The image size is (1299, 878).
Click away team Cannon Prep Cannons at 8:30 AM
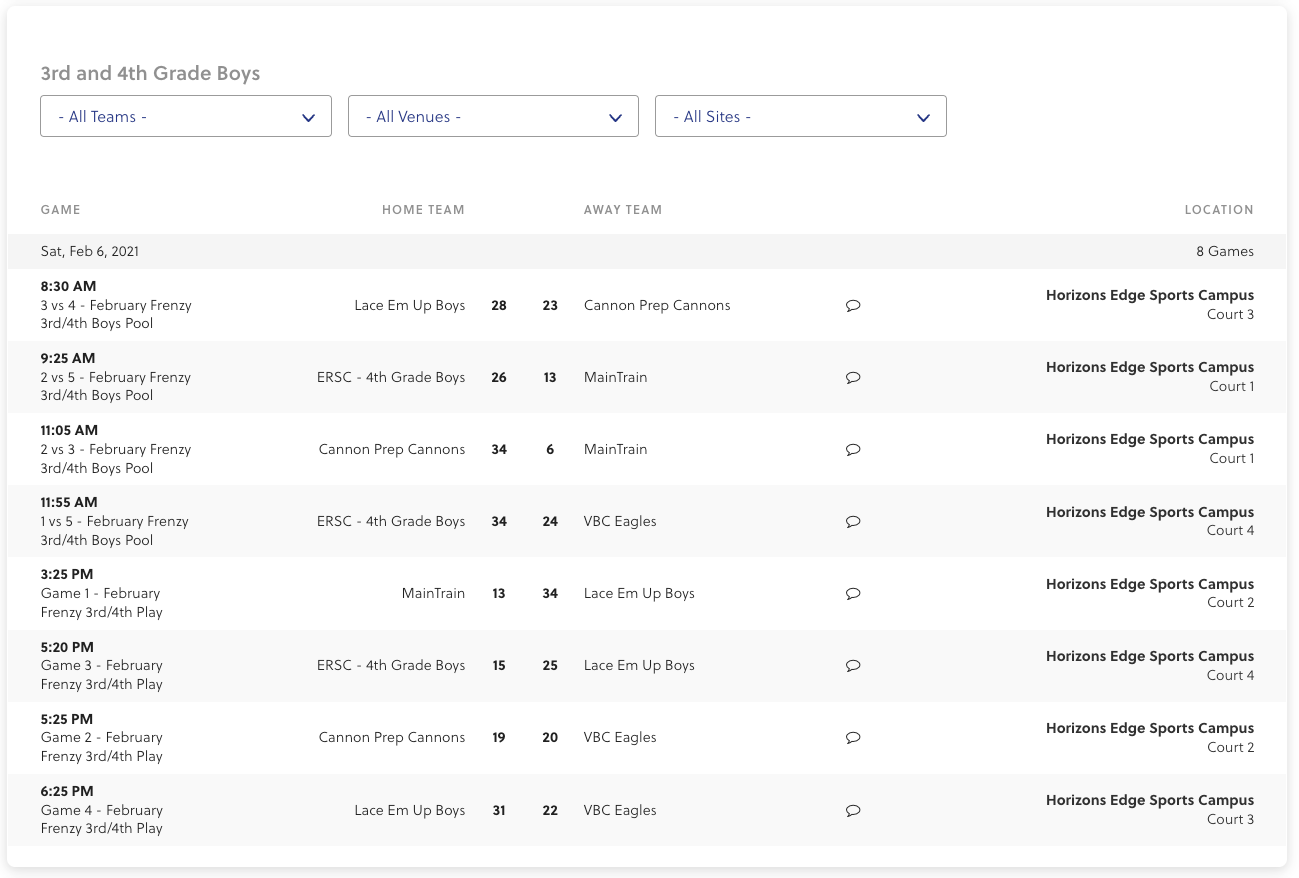point(657,305)
